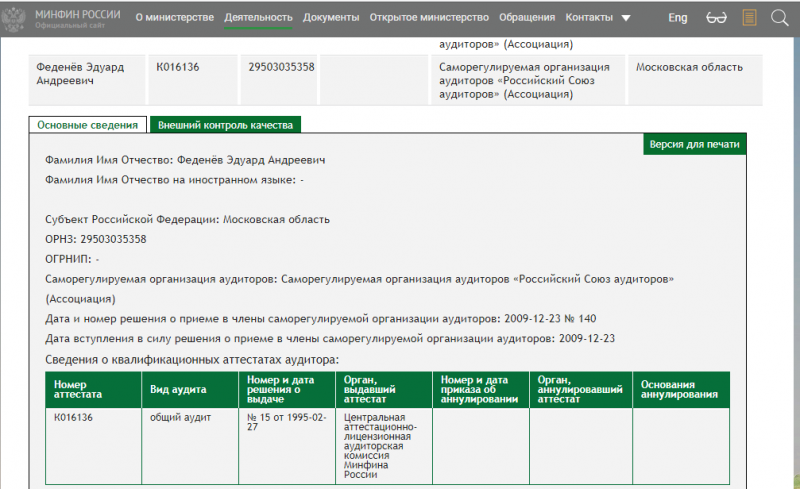800x489 pixels.
Task: Click ОРНЗ: 29503035358 line
Action: tap(95, 239)
